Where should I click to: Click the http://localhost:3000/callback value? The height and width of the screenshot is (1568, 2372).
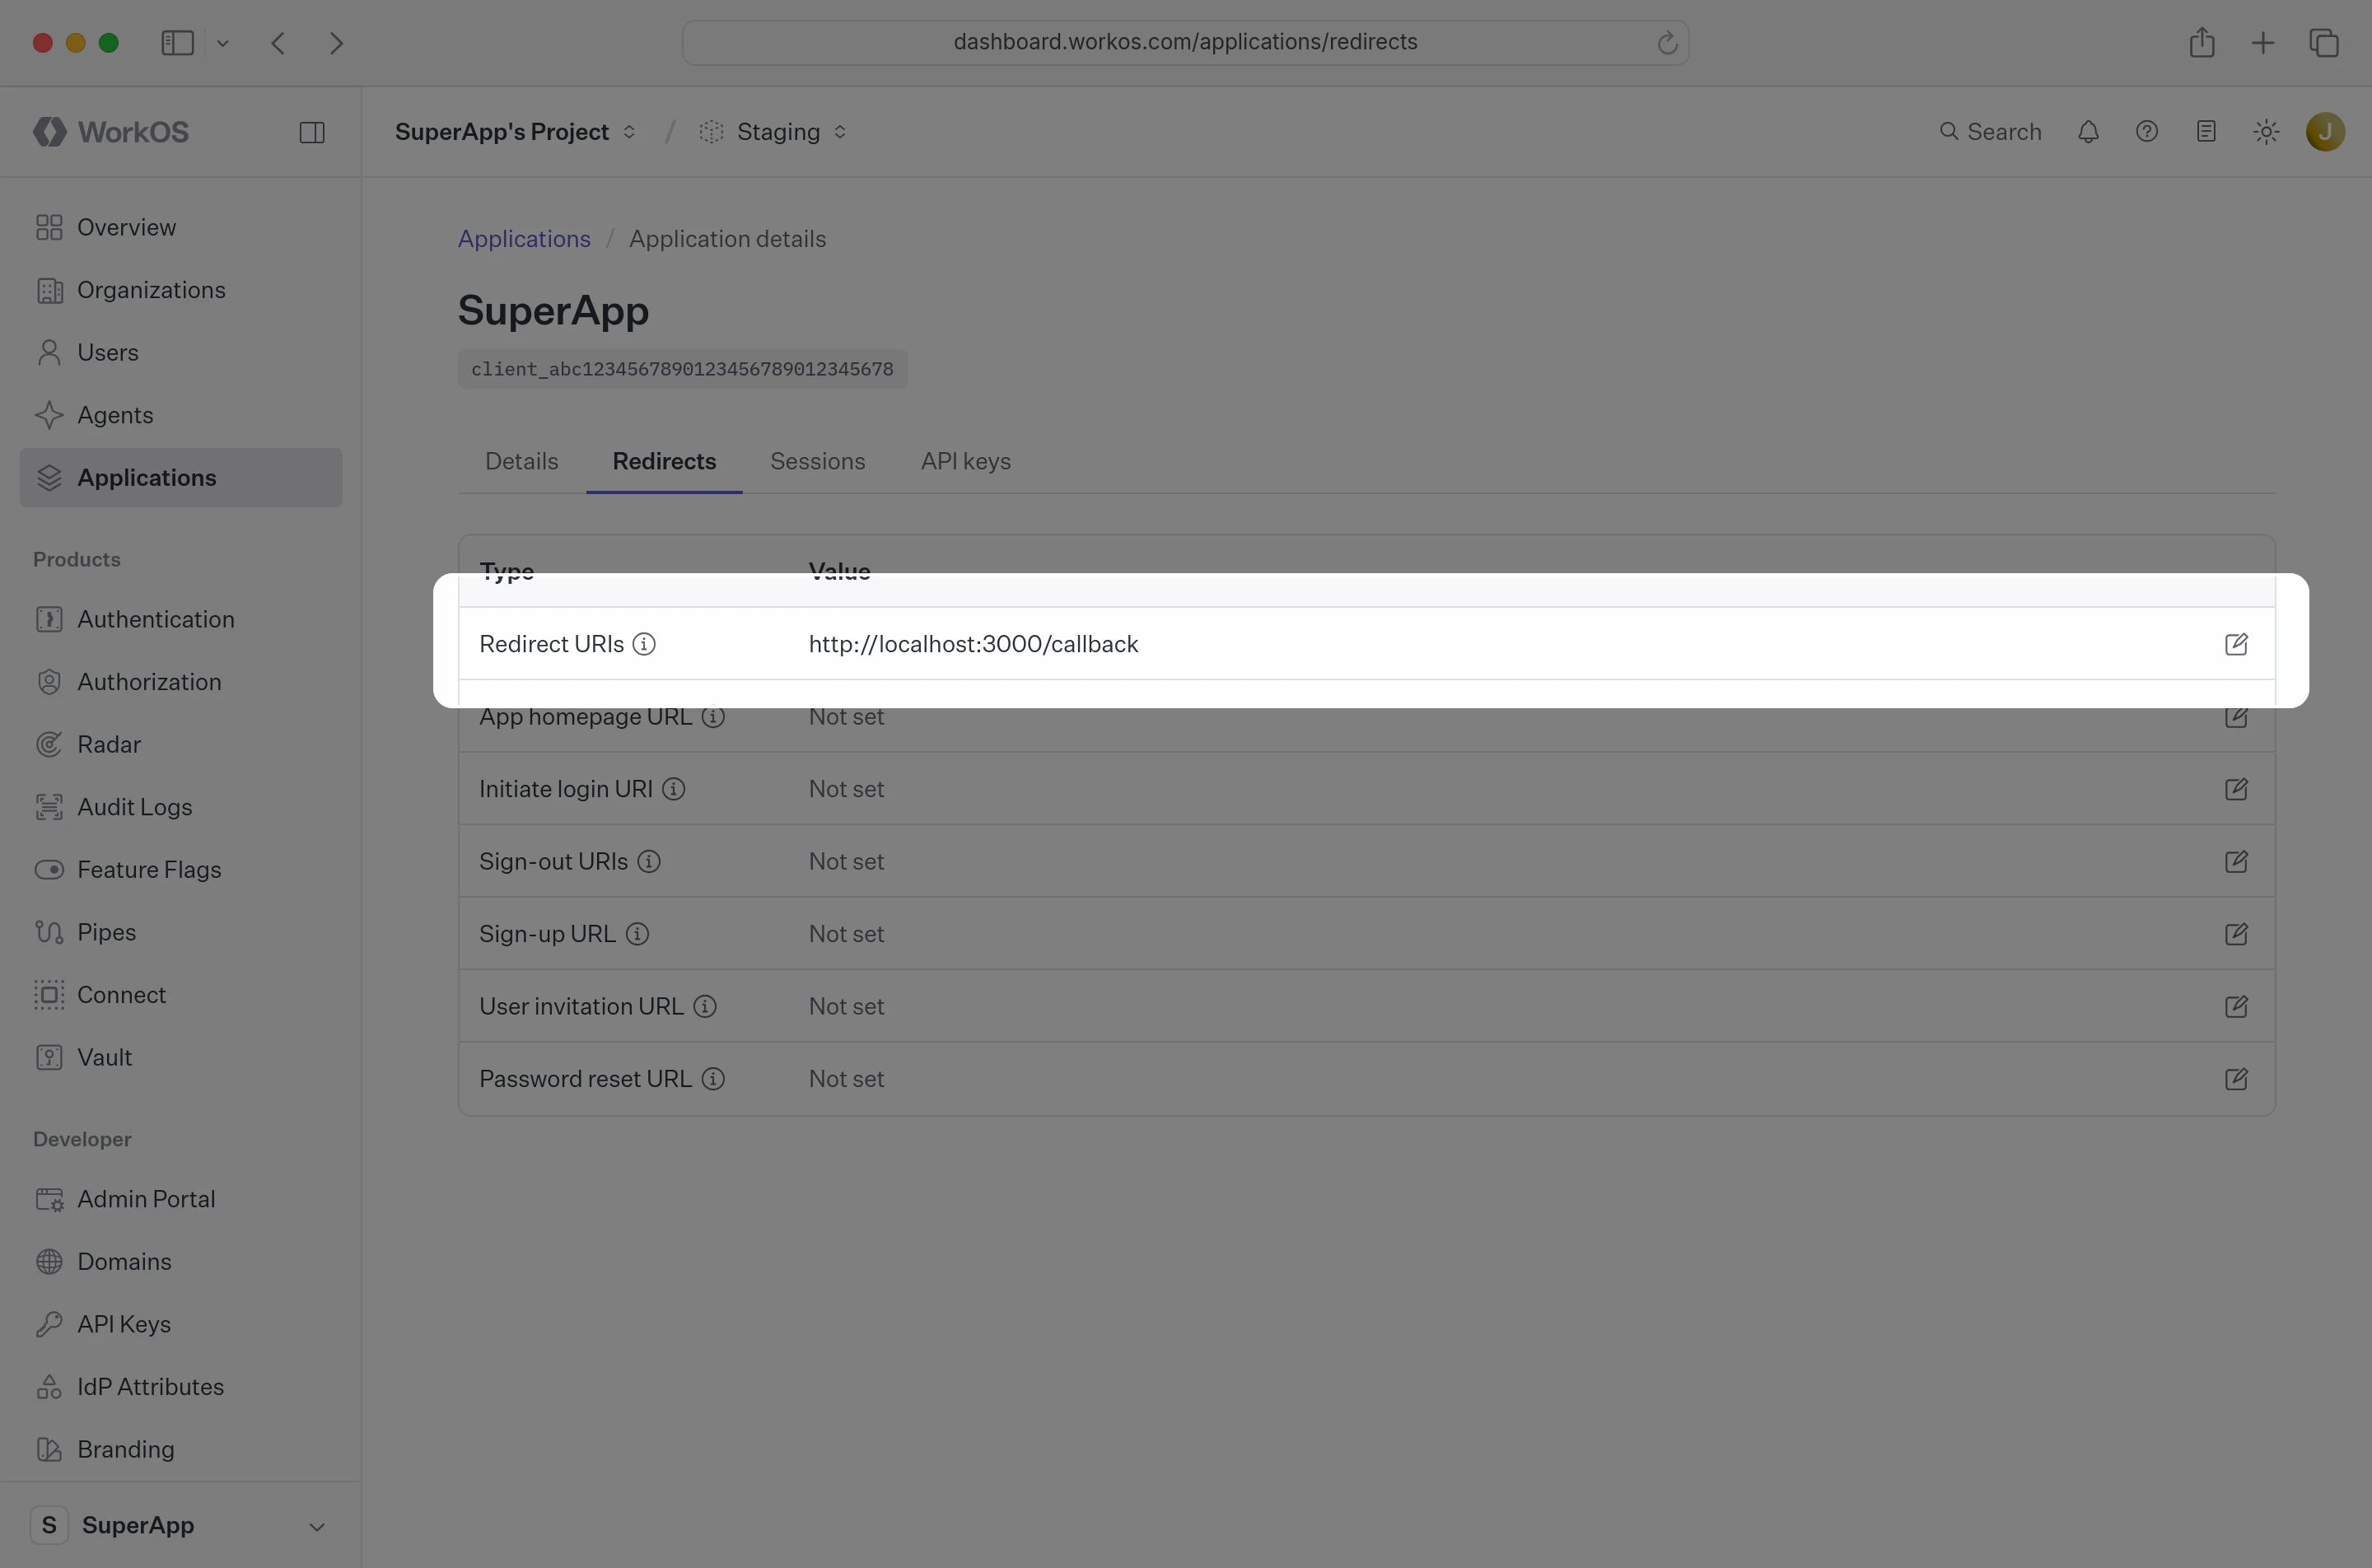coord(973,644)
